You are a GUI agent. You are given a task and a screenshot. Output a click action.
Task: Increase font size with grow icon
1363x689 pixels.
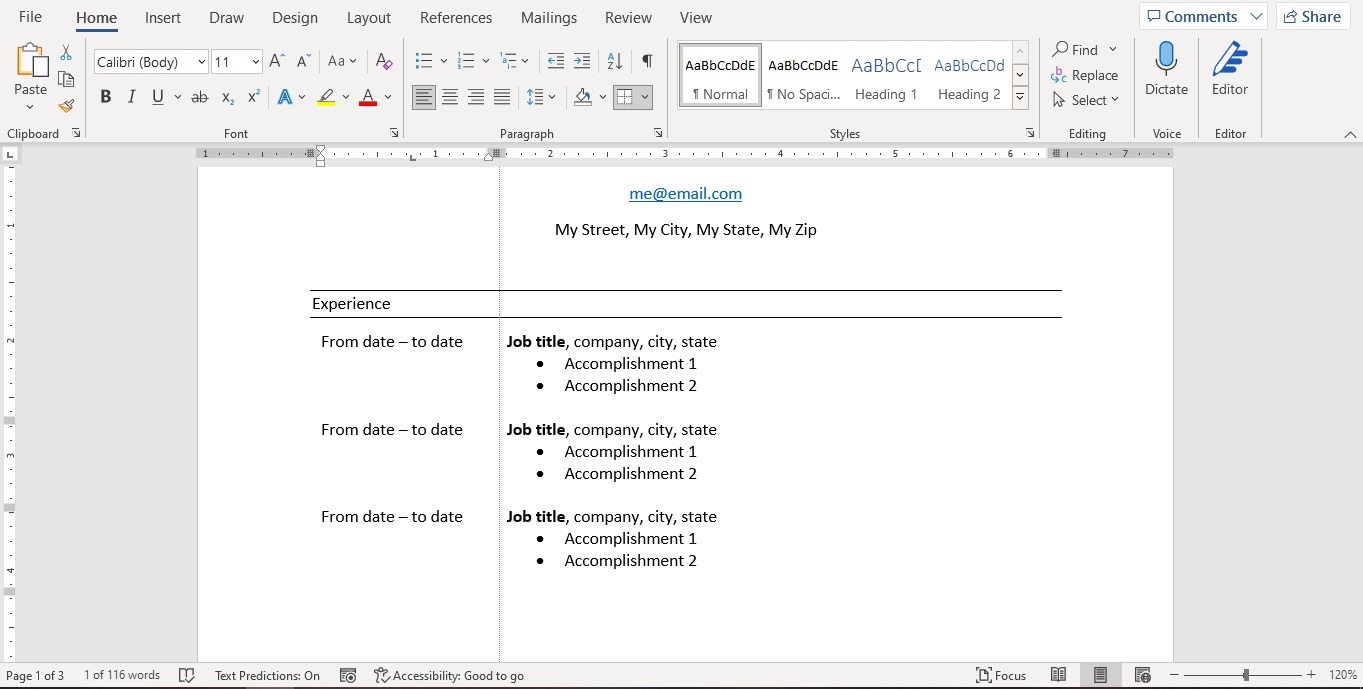coord(278,62)
